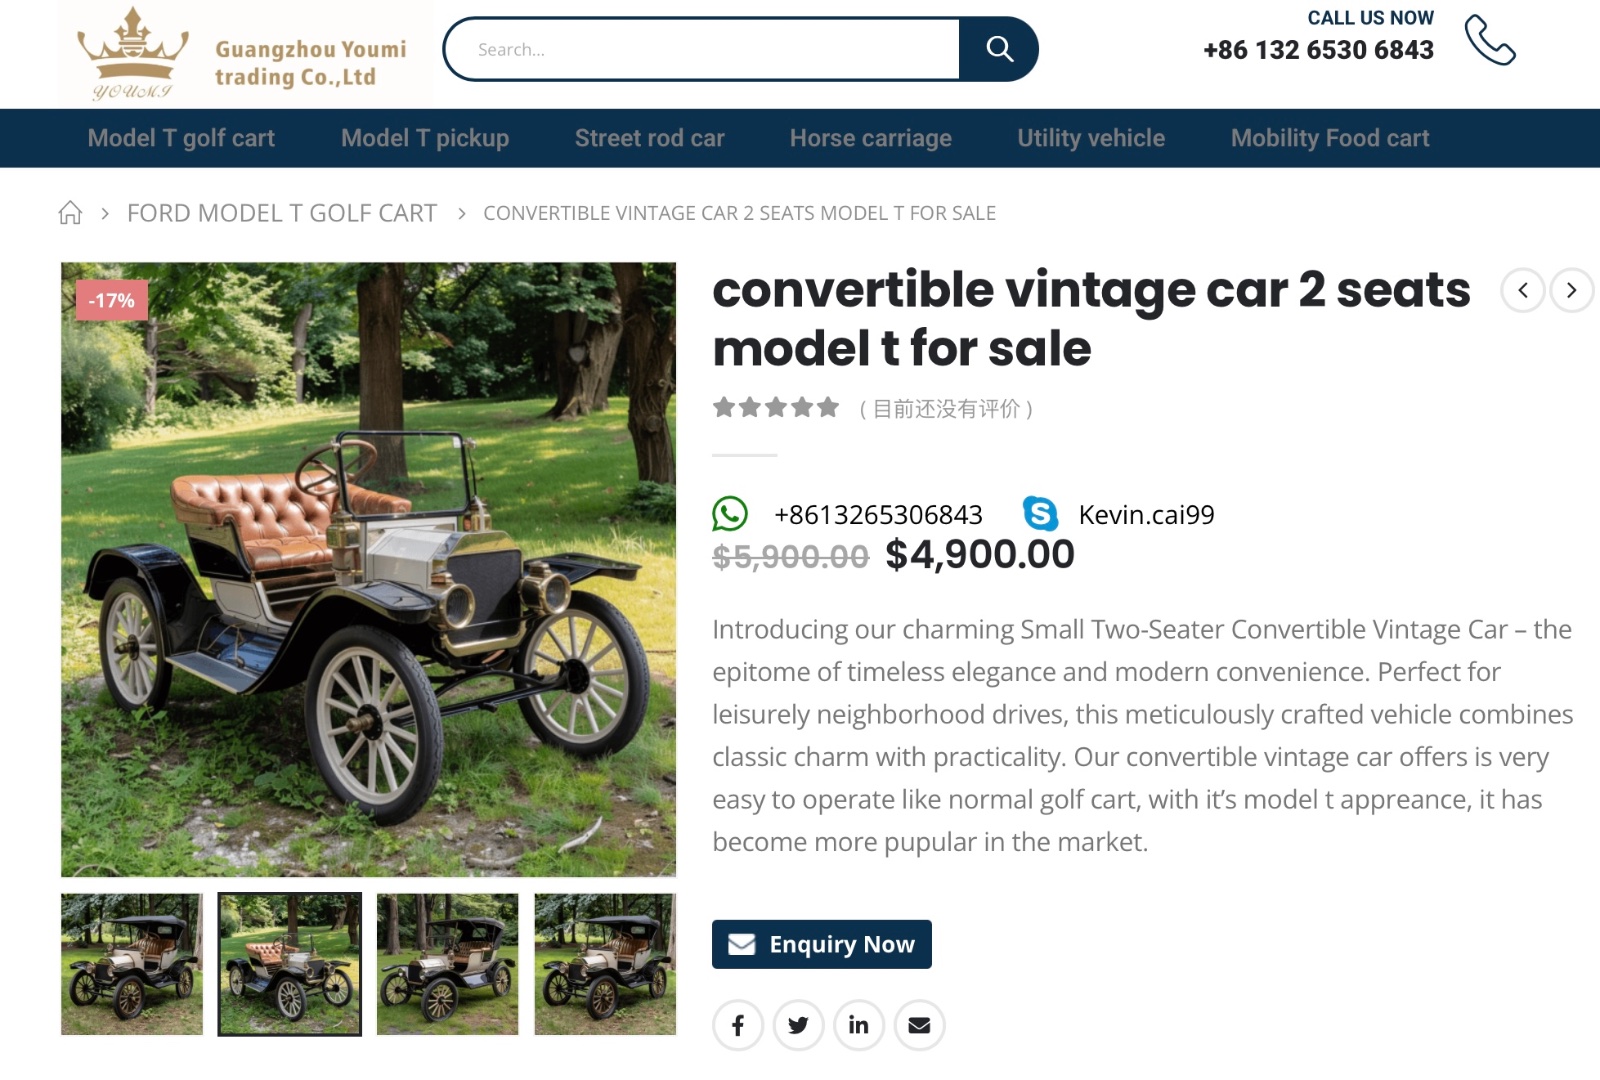Click the Skype contact icon
This screenshot has height=1080, width=1600.
tap(1040, 514)
